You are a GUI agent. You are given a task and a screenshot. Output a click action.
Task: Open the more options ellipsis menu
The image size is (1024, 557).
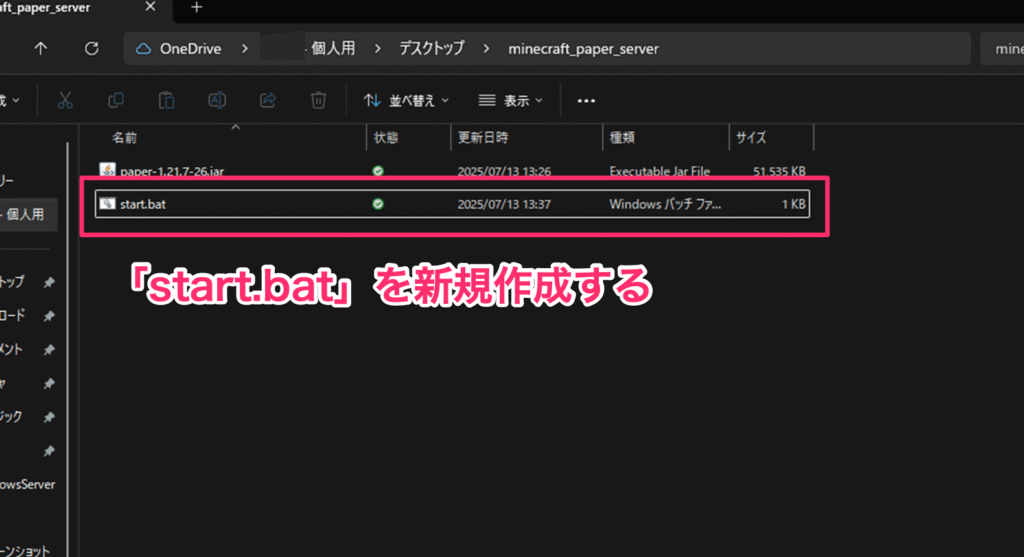point(586,101)
